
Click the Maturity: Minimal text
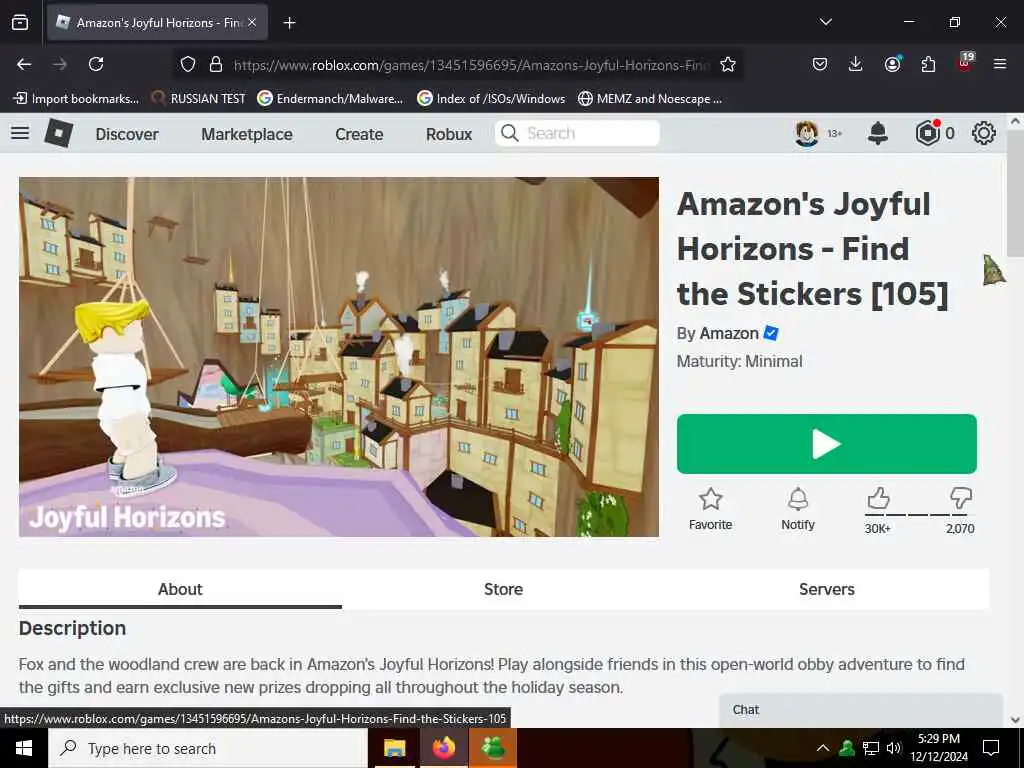click(739, 361)
